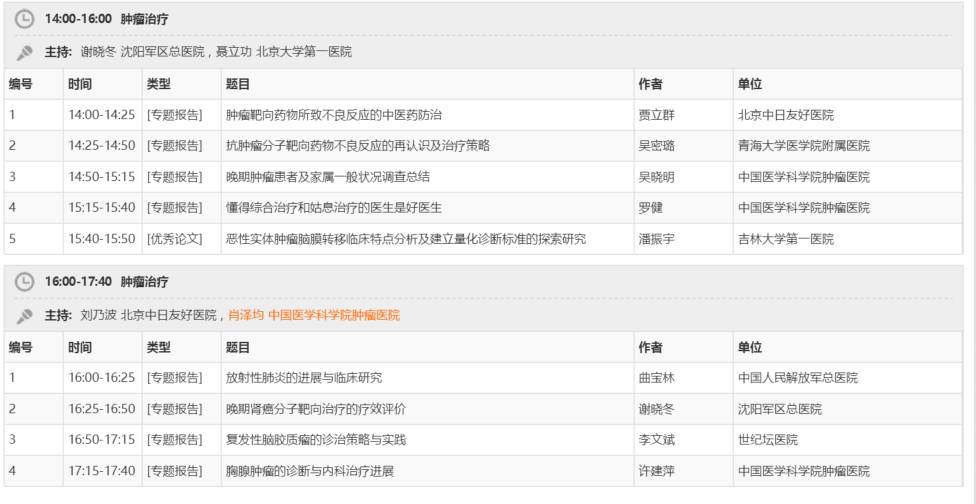The height and width of the screenshot is (504, 976).
Task: Click author name 潘振宇
Action: [657, 239]
